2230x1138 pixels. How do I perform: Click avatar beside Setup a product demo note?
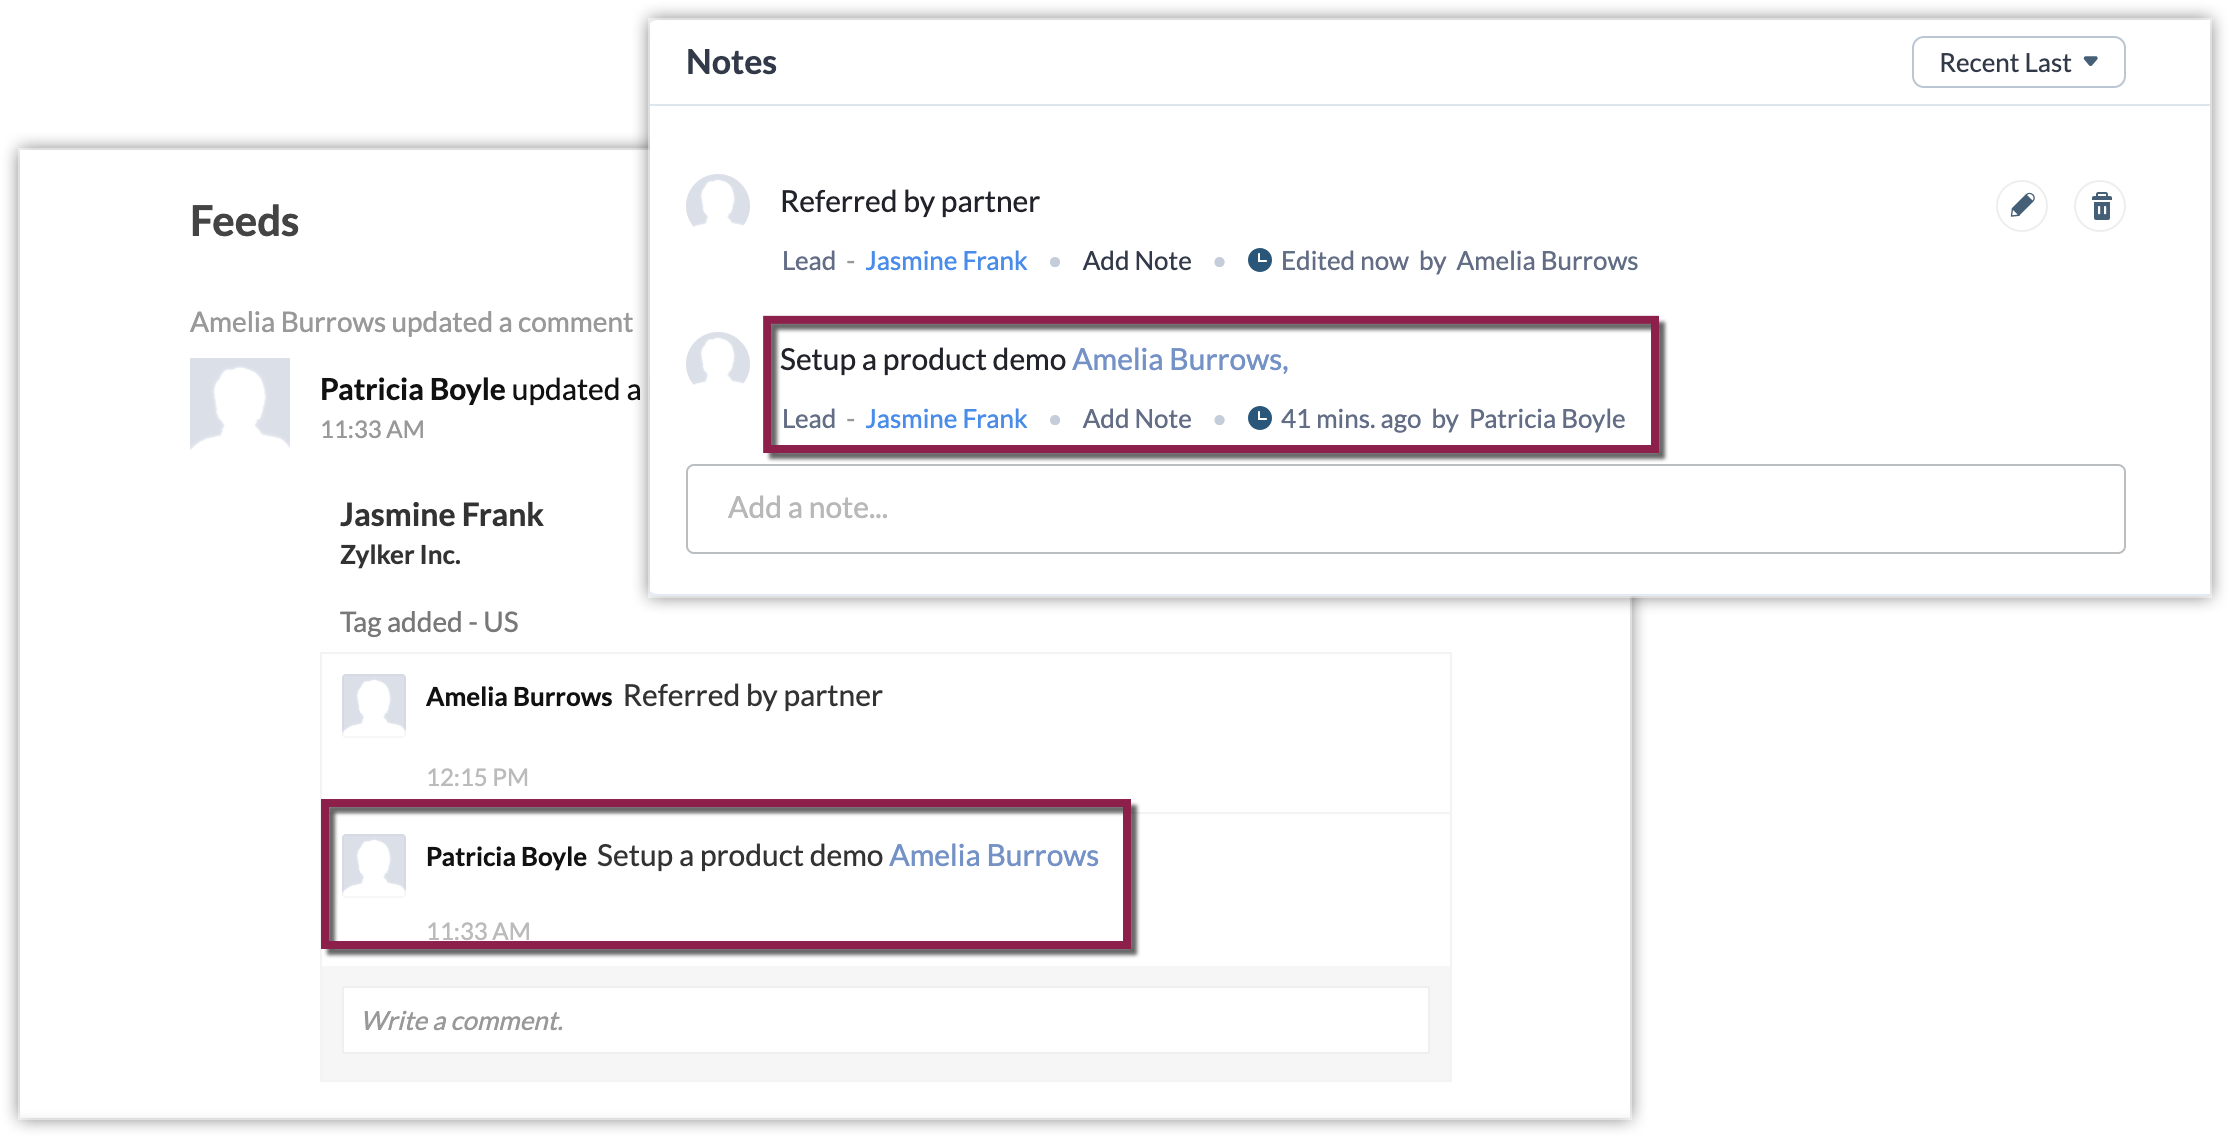[717, 363]
